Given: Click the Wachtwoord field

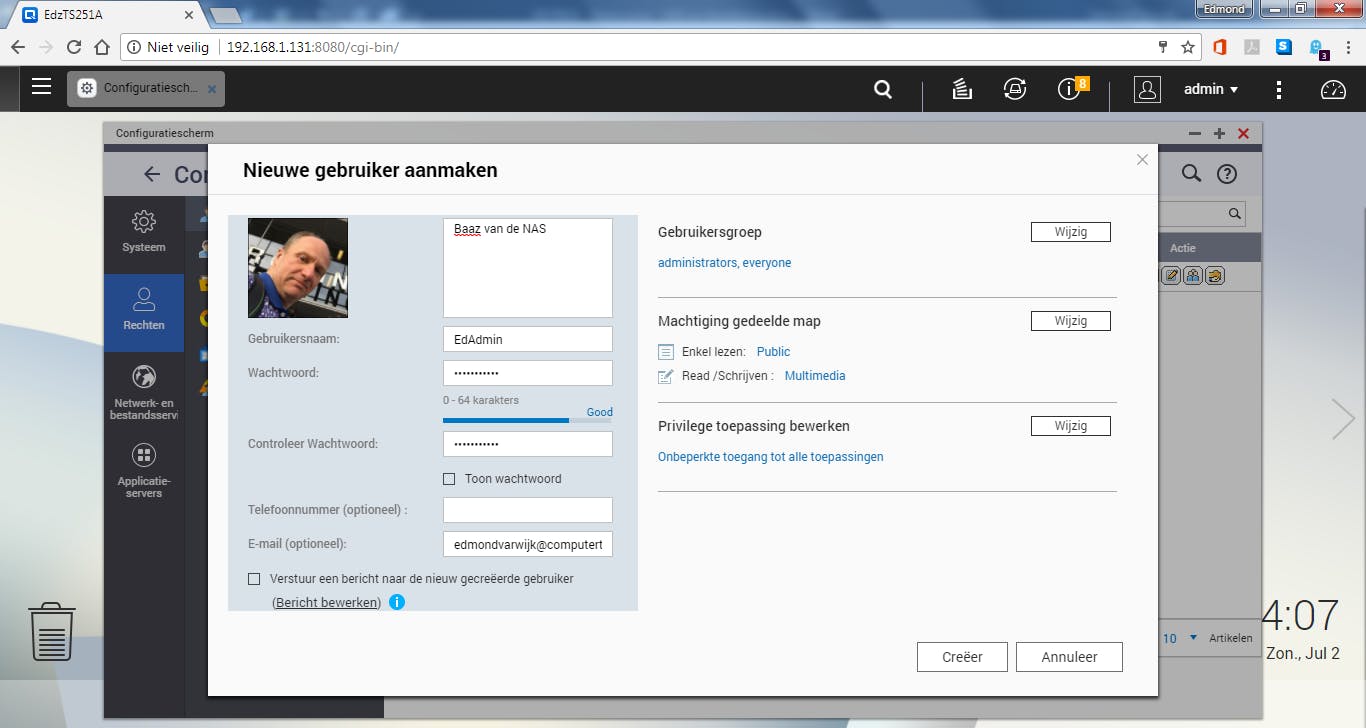Looking at the screenshot, I should [x=528, y=373].
